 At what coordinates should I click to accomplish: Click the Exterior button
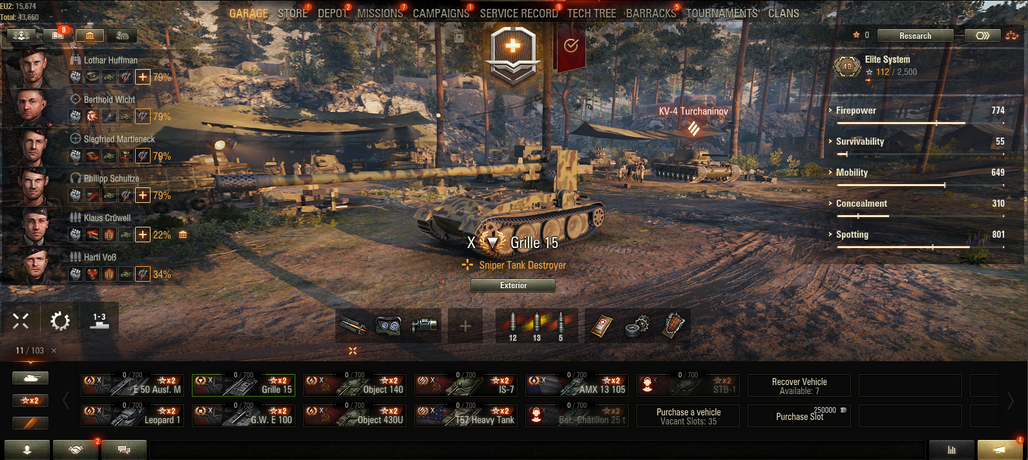click(x=513, y=286)
